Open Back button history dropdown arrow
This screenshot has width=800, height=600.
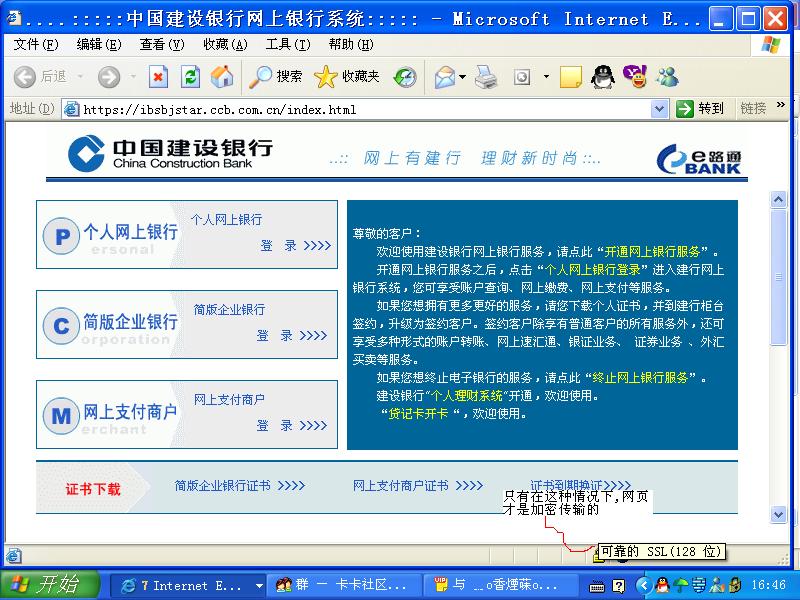pos(80,77)
